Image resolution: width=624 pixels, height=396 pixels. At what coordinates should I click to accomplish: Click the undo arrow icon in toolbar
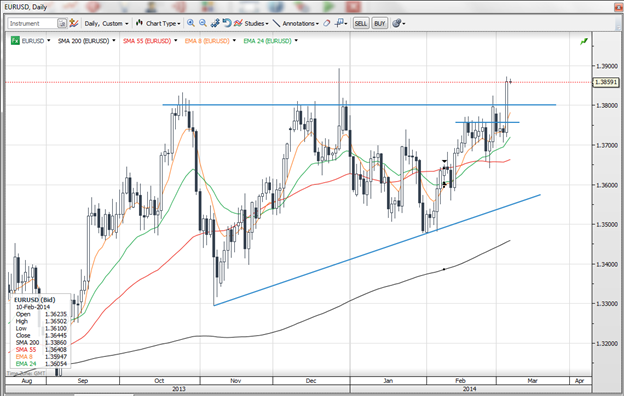pos(226,23)
